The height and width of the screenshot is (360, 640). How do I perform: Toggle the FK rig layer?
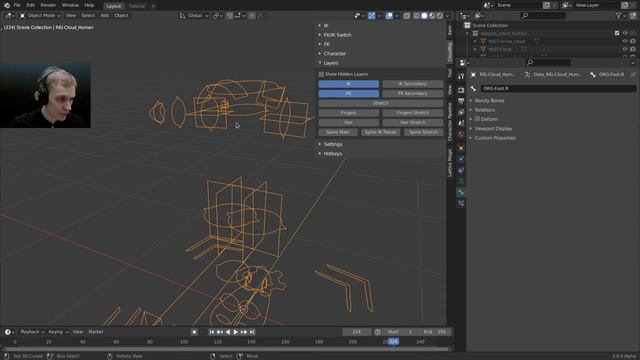pos(349,93)
